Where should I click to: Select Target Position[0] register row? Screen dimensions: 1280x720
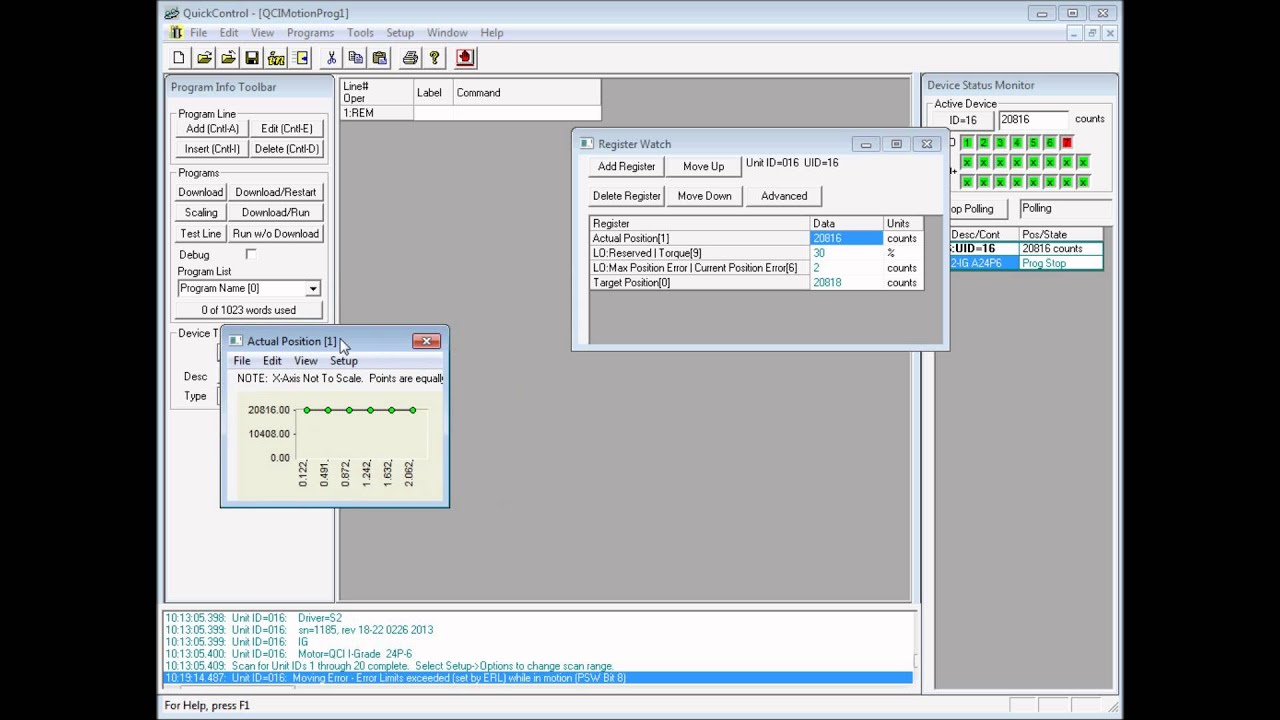(756, 283)
